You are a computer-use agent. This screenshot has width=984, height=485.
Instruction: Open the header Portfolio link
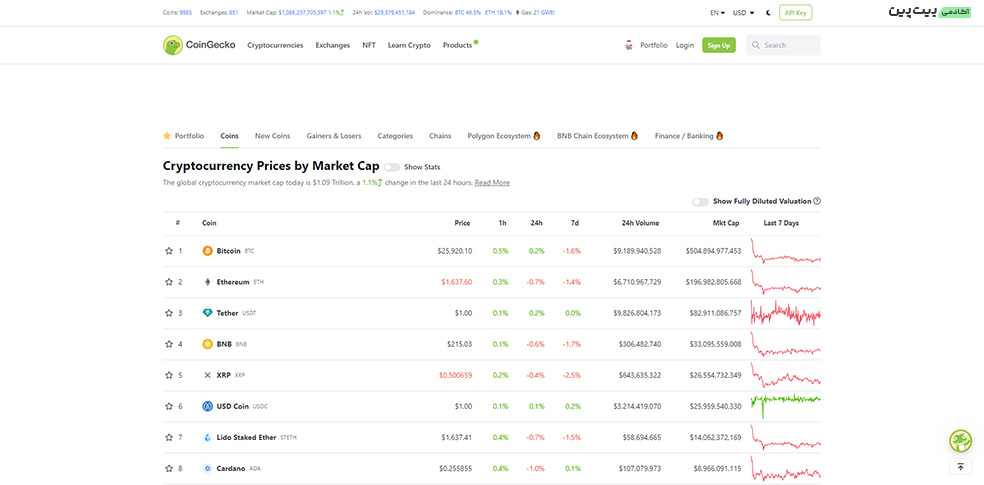tap(654, 45)
